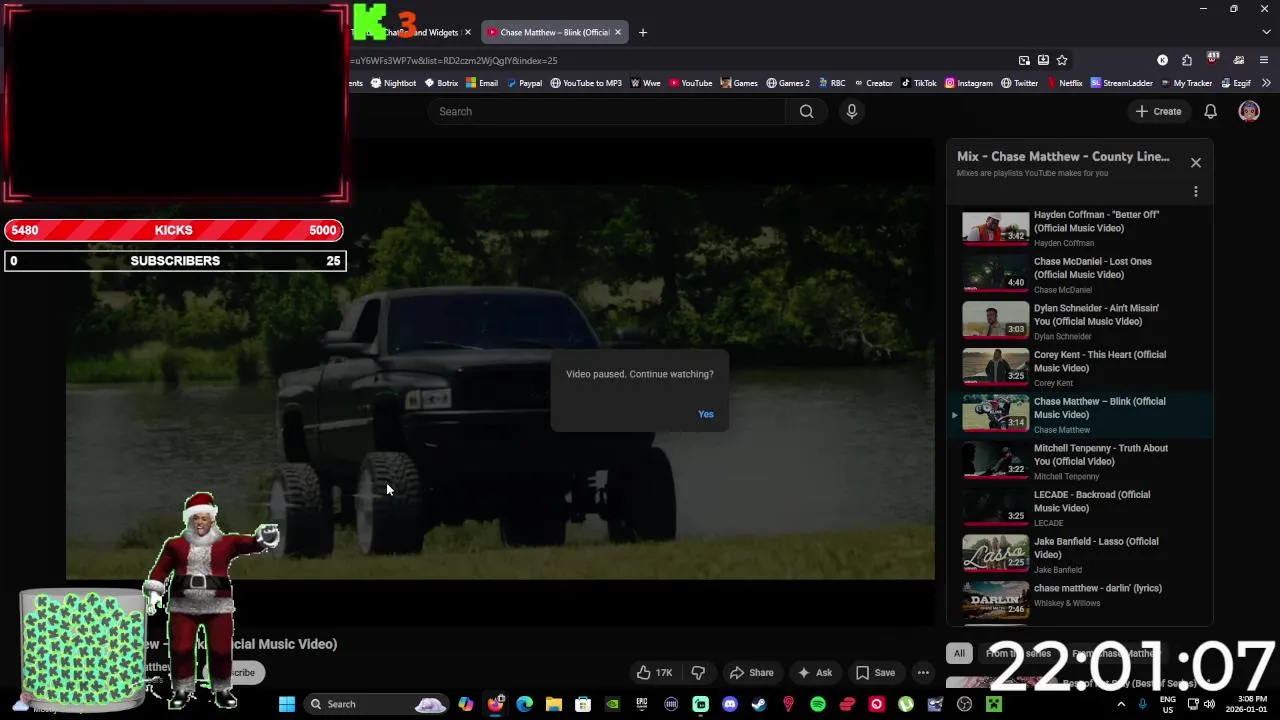Start voice search with the microphone
The image size is (1280, 720).
852,112
